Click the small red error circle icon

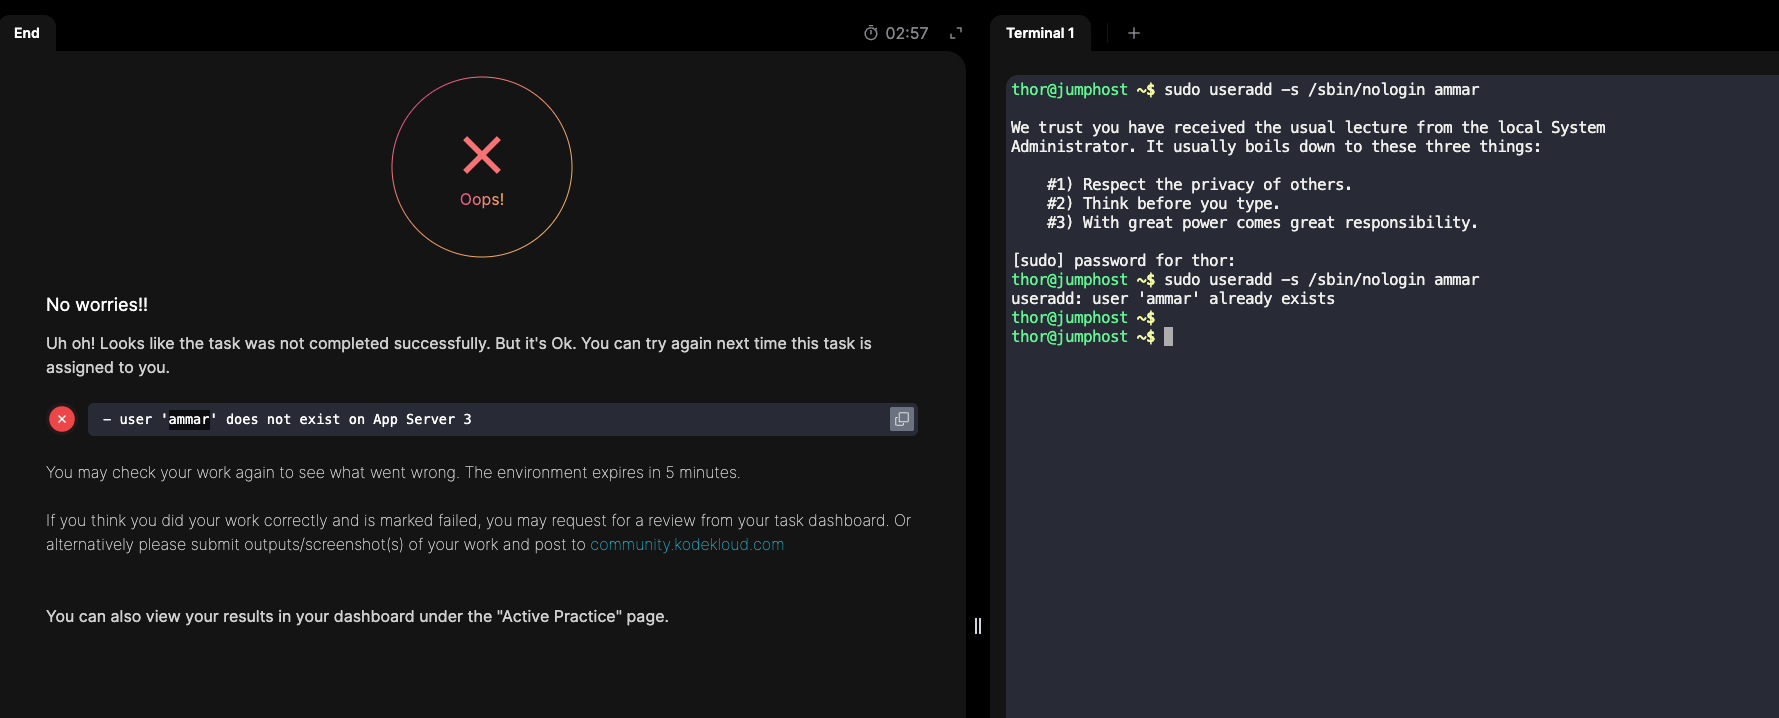click(x=62, y=419)
